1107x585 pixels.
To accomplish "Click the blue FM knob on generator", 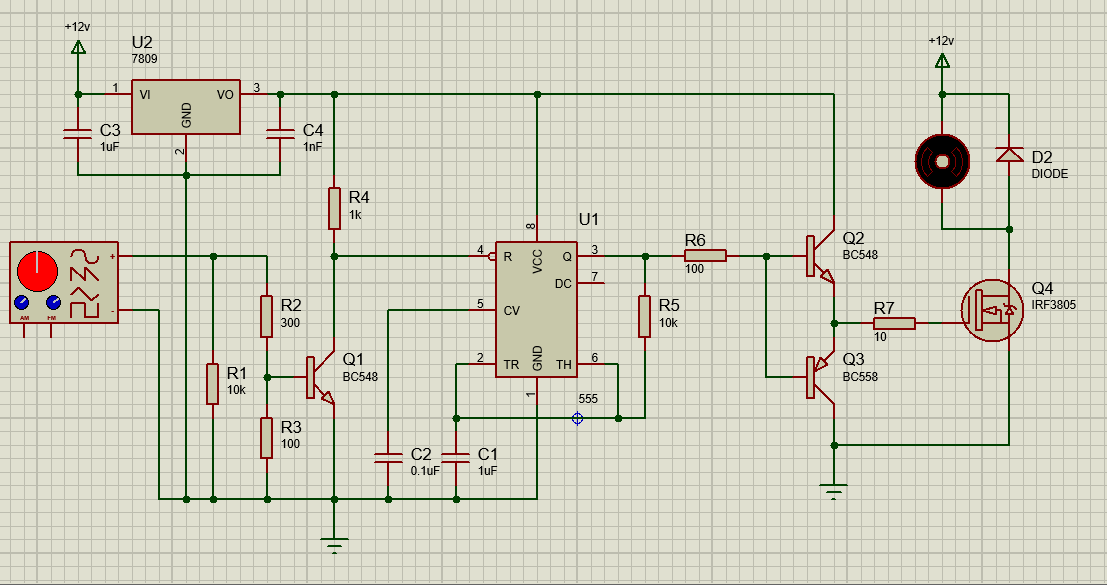I will 51,303.
